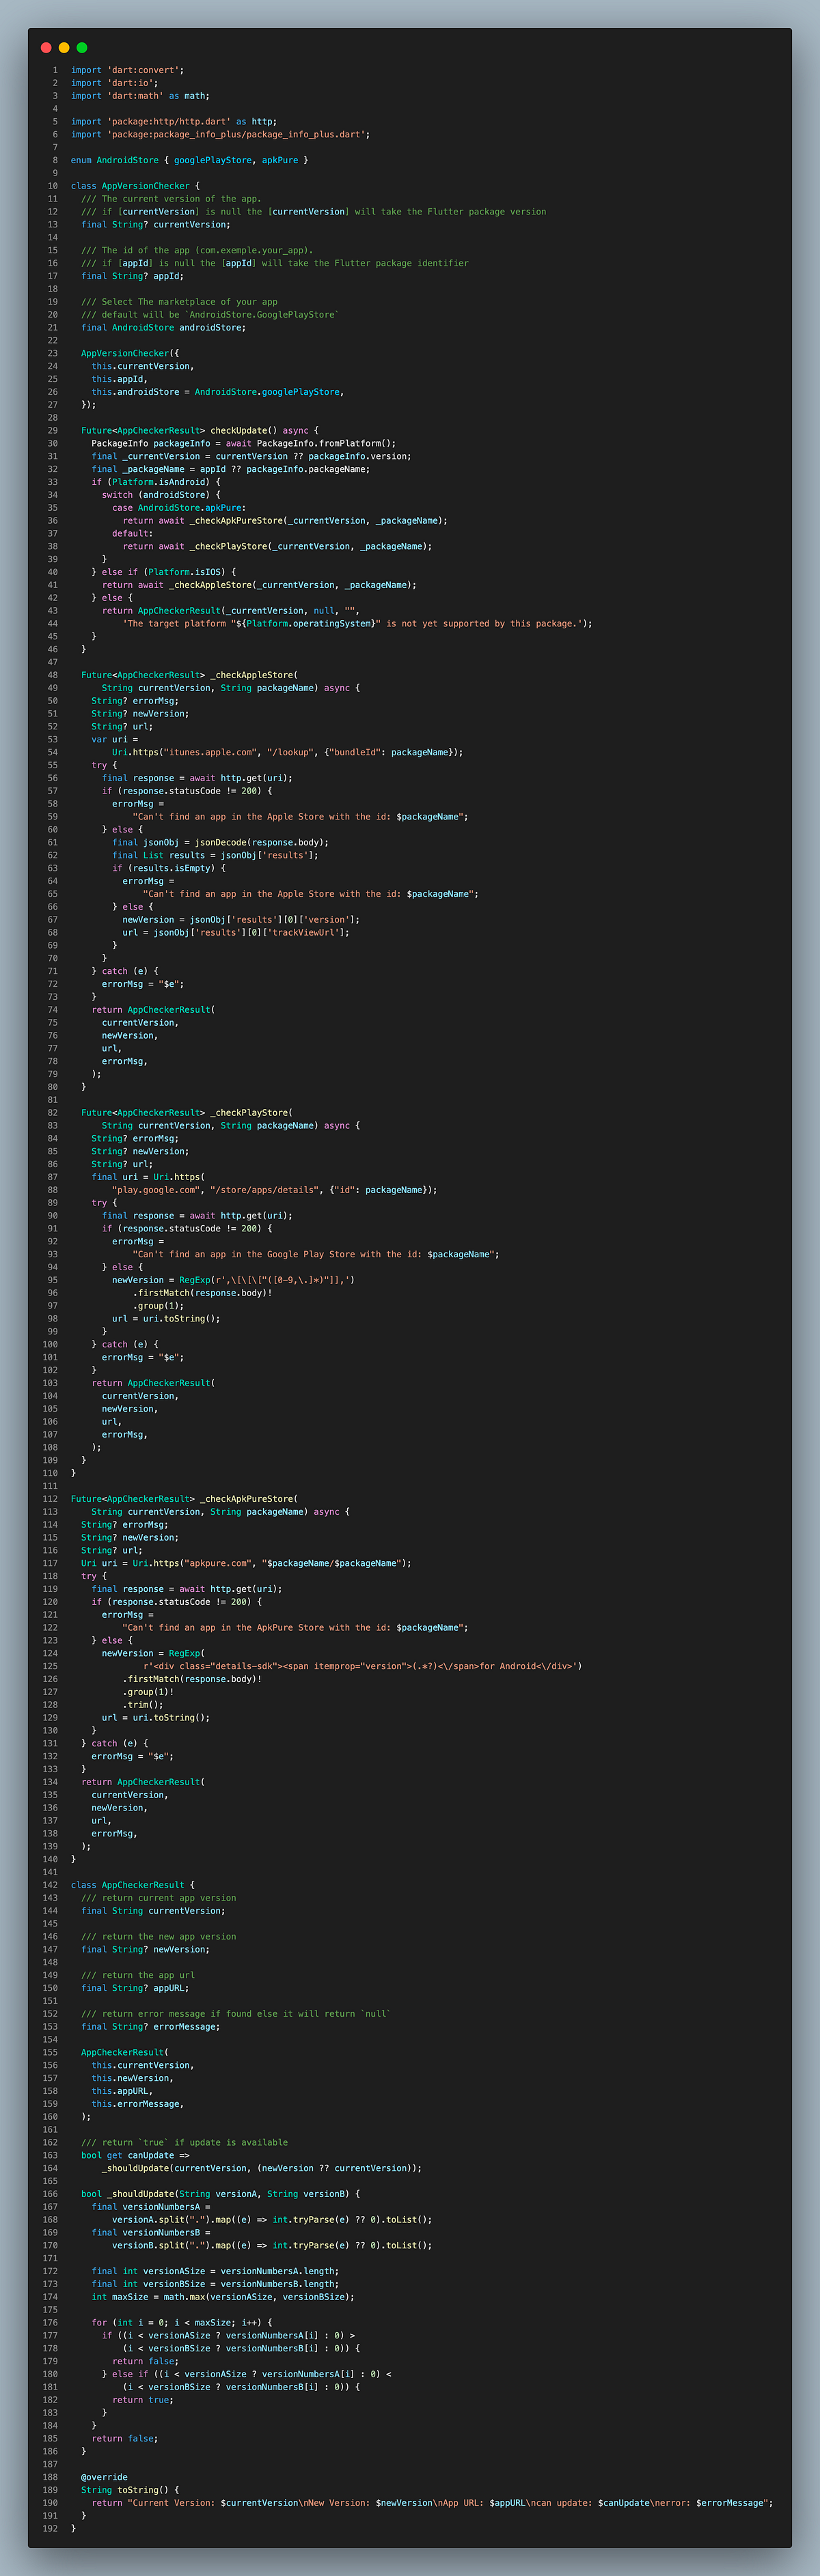Select the "final int versionASize" declaration line
This screenshot has width=820, height=2576.
pyautogui.click(x=215, y=2271)
